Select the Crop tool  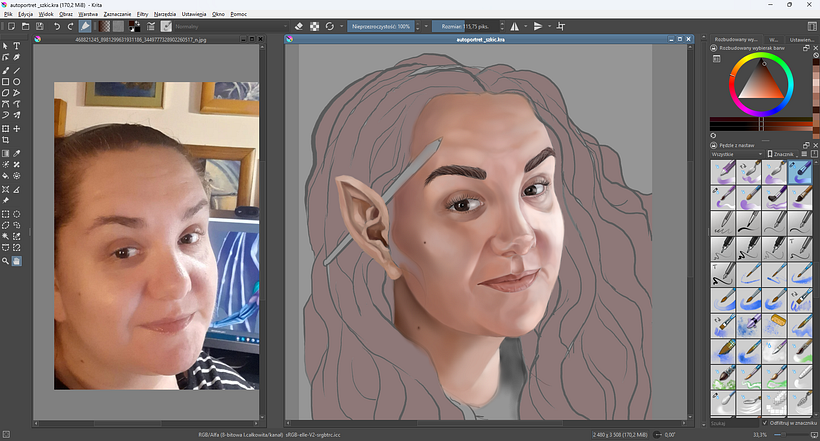pyautogui.click(x=6, y=140)
